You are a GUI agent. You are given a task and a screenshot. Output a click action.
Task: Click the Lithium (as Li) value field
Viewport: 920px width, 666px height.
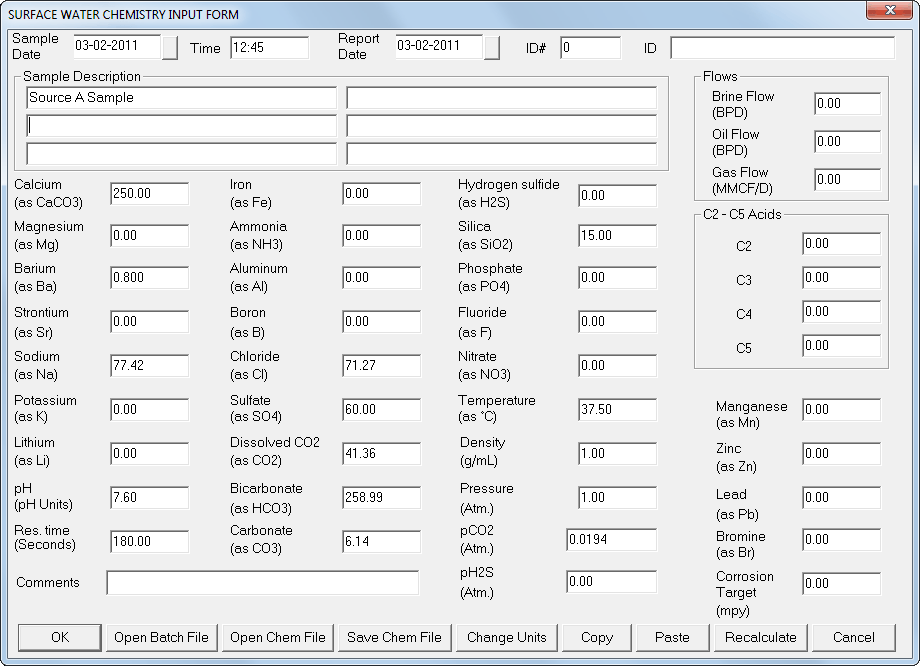[150, 454]
